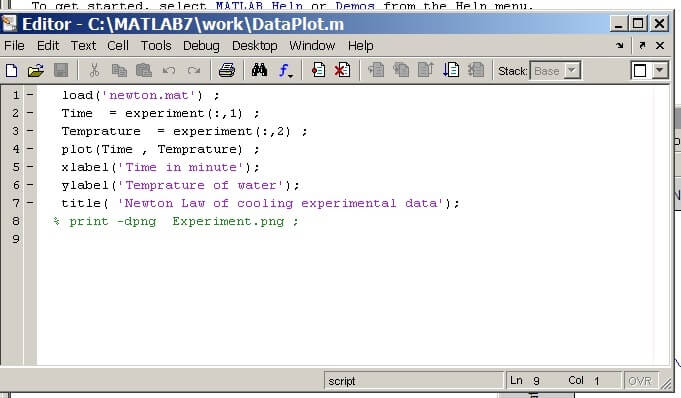Close the document with menu bar X

point(660,45)
